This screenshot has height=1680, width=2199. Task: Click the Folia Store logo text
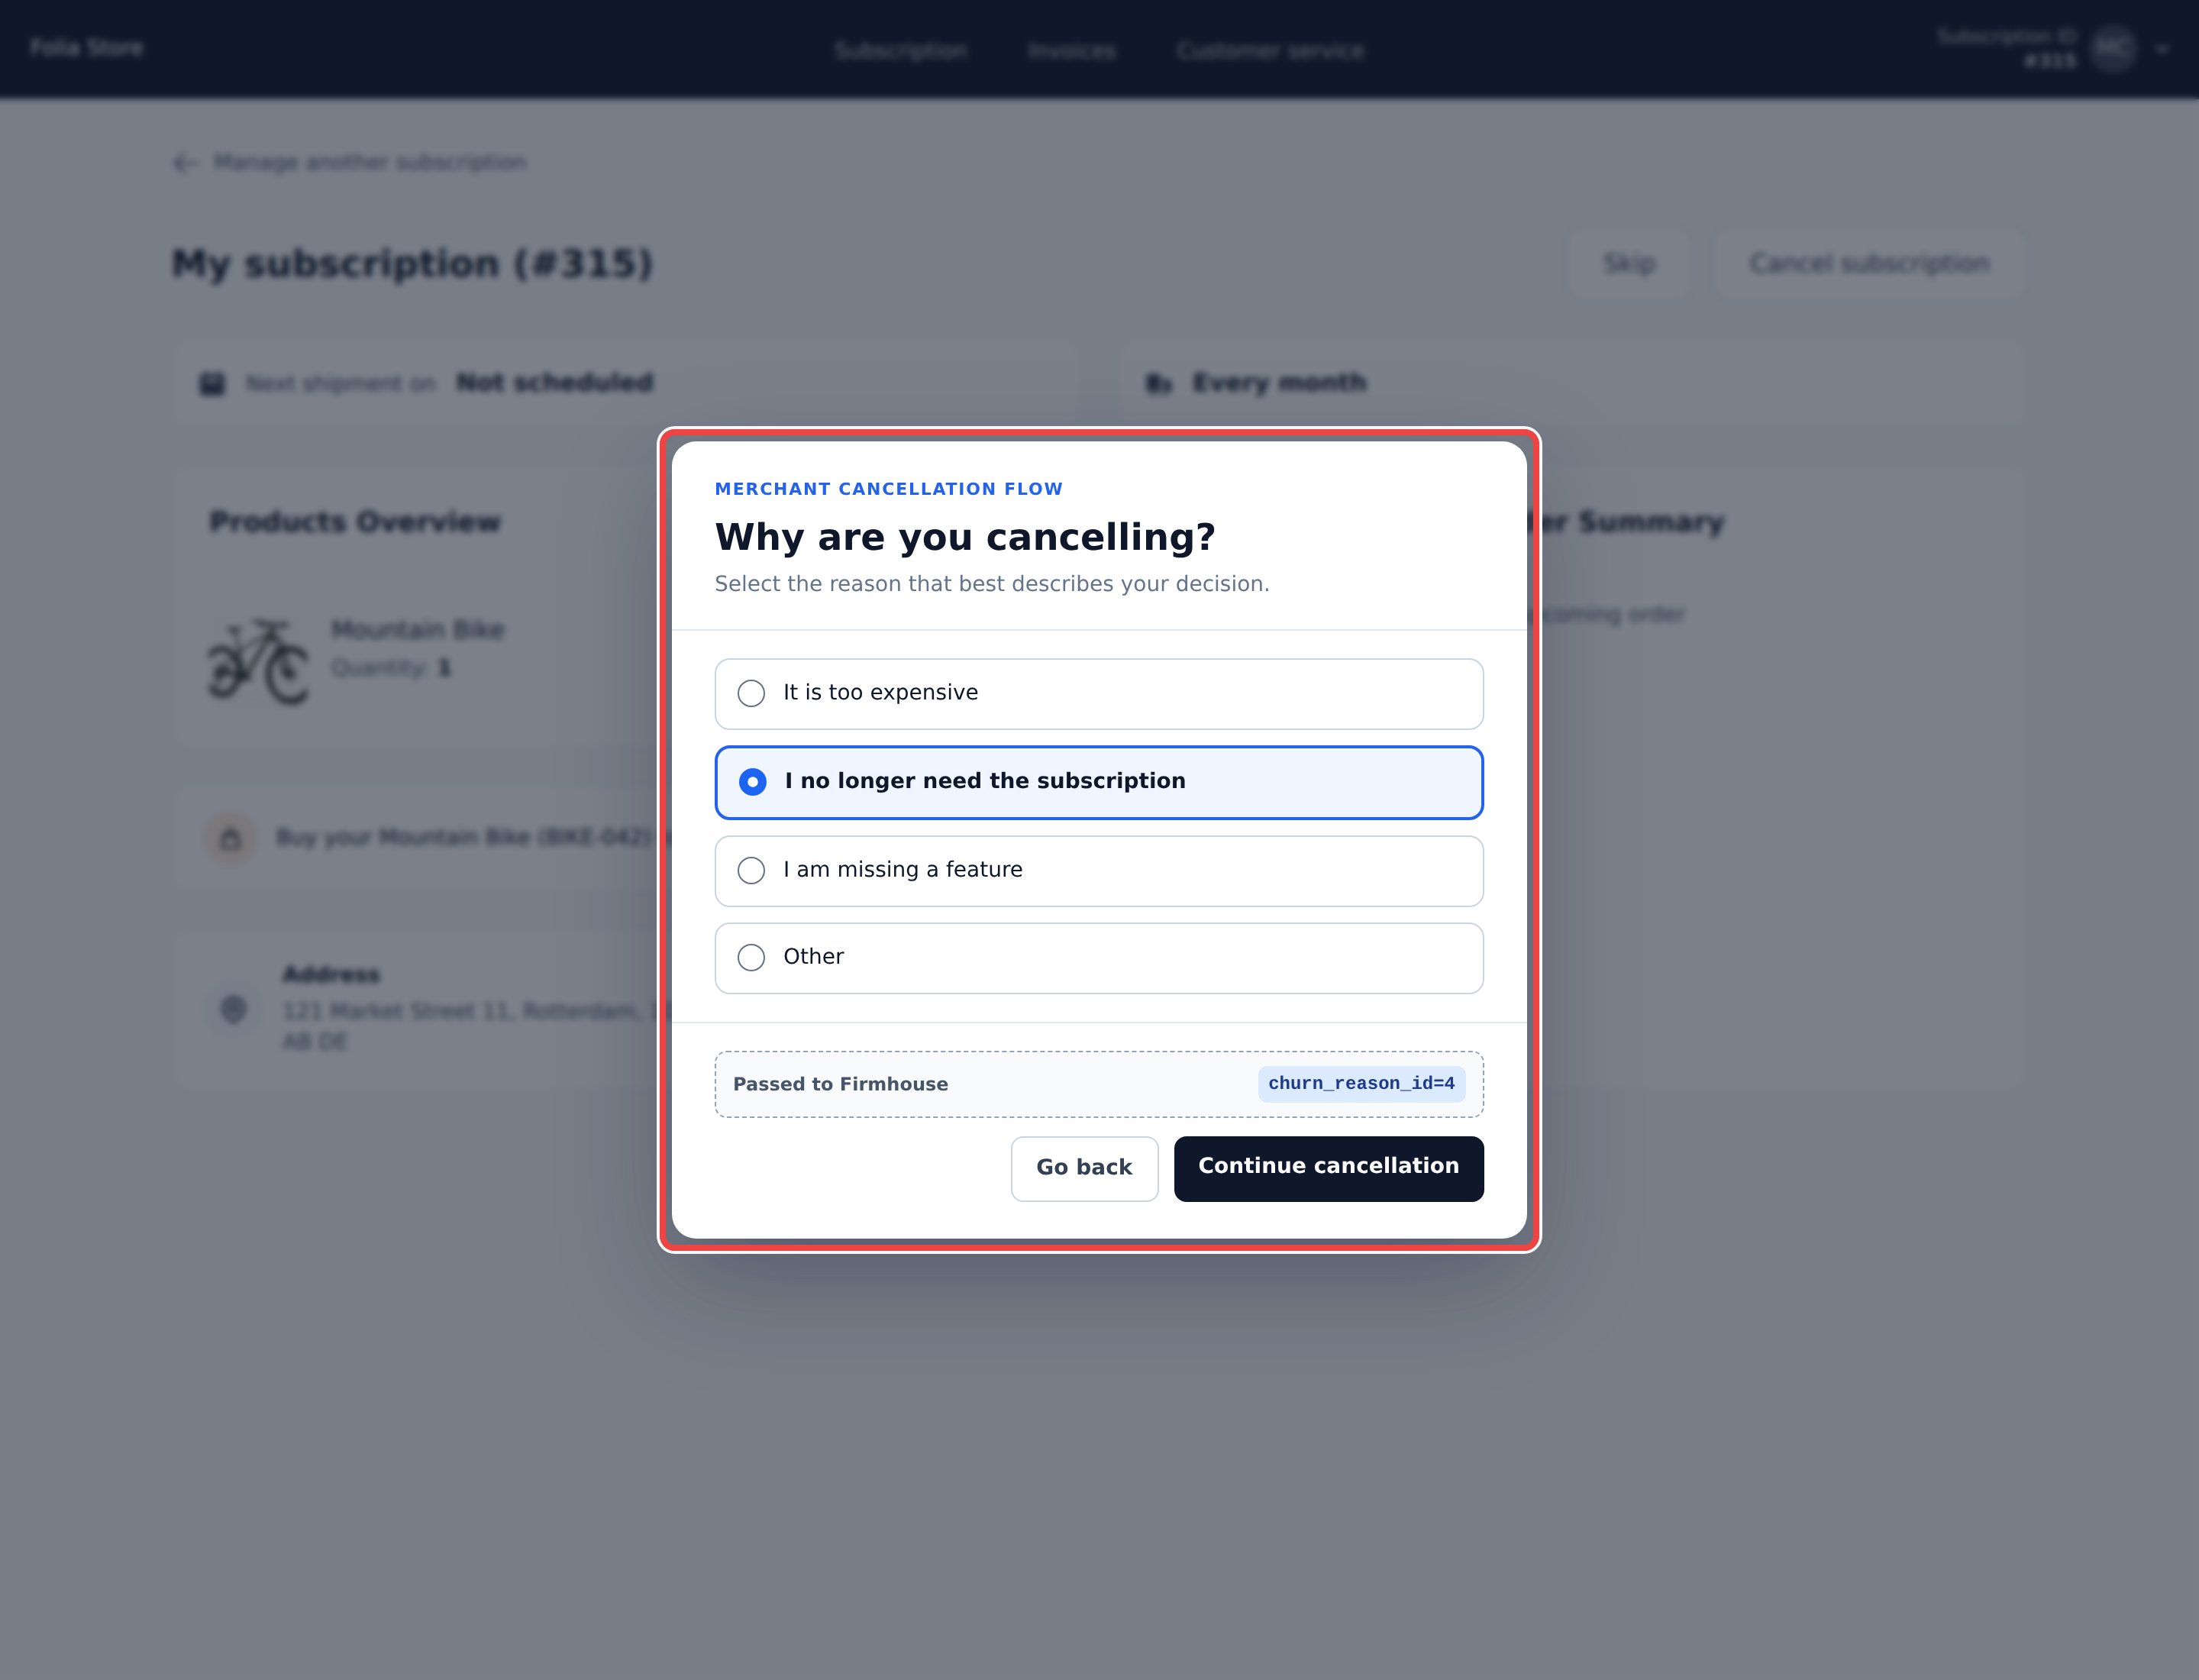click(x=86, y=47)
